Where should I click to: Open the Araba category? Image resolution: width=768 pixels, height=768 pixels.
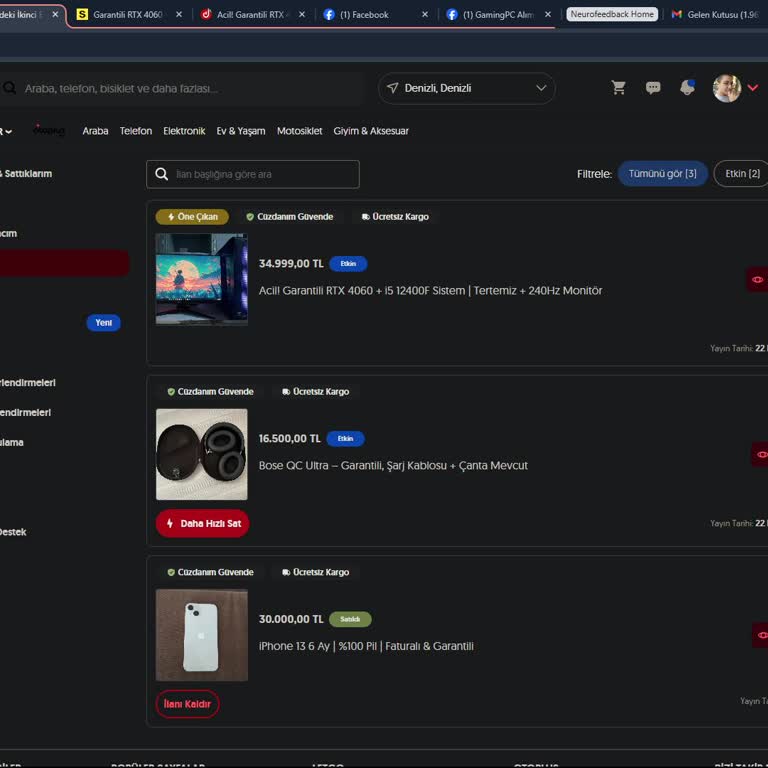pos(95,131)
